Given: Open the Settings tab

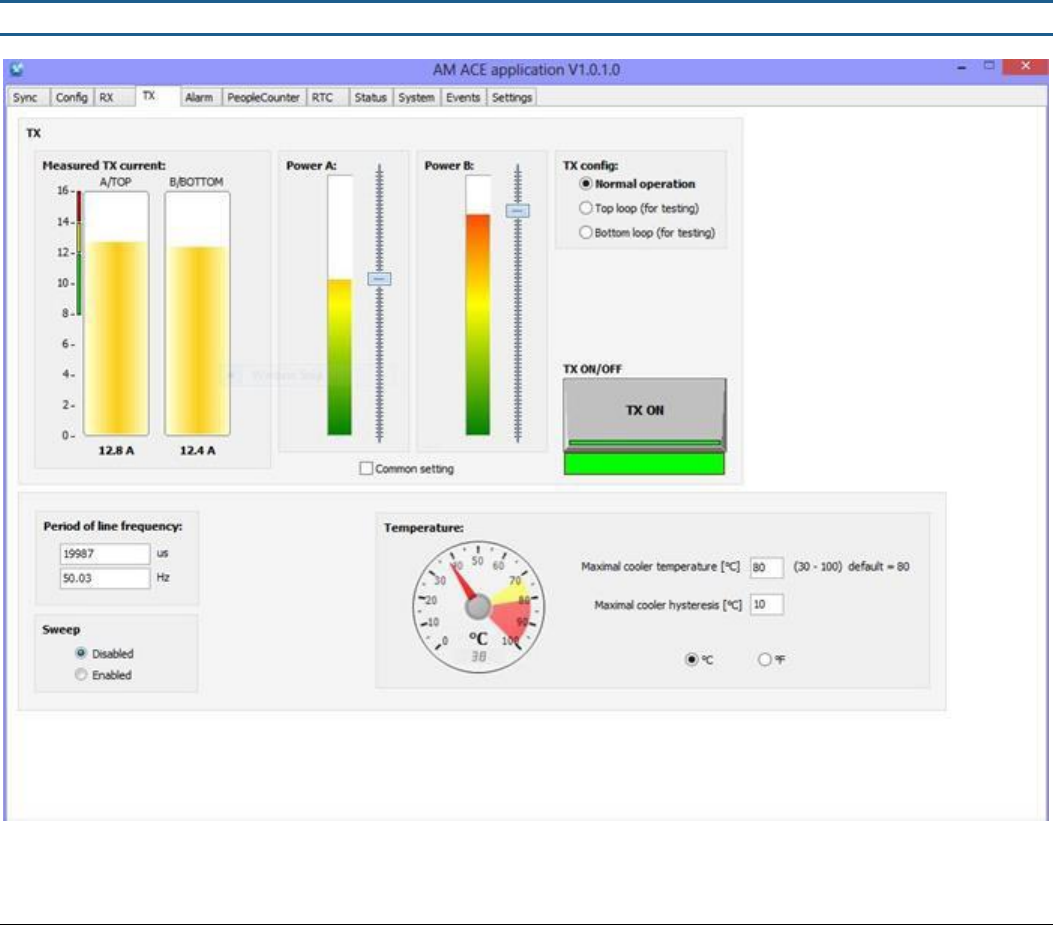Looking at the screenshot, I should pyautogui.click(x=512, y=97).
